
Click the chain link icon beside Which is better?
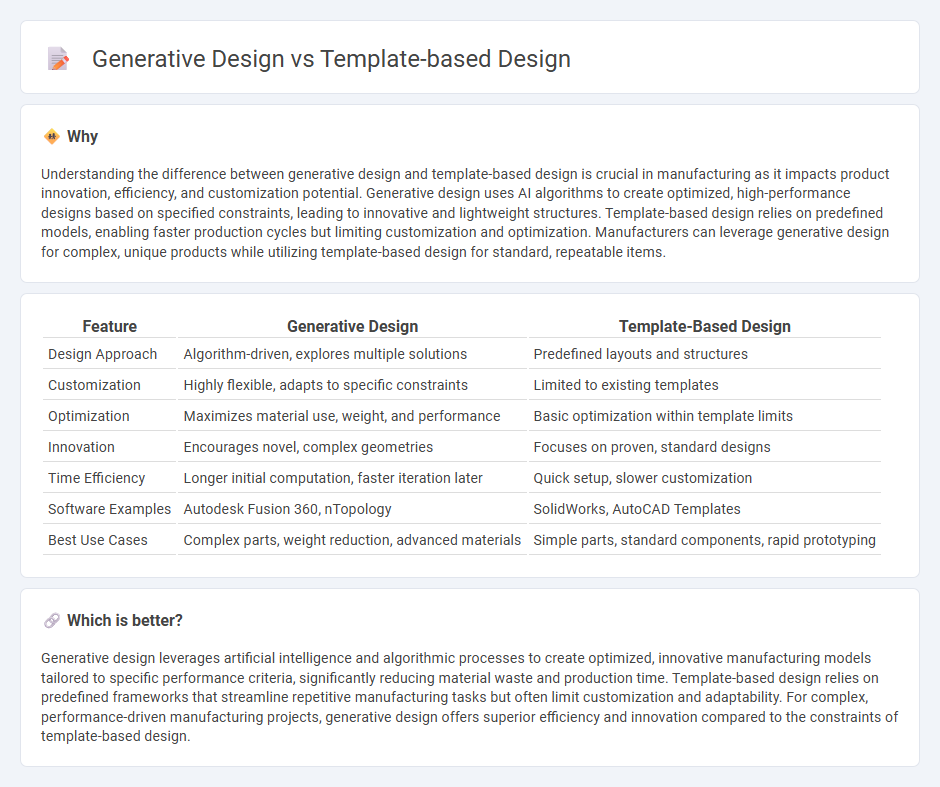coord(50,620)
